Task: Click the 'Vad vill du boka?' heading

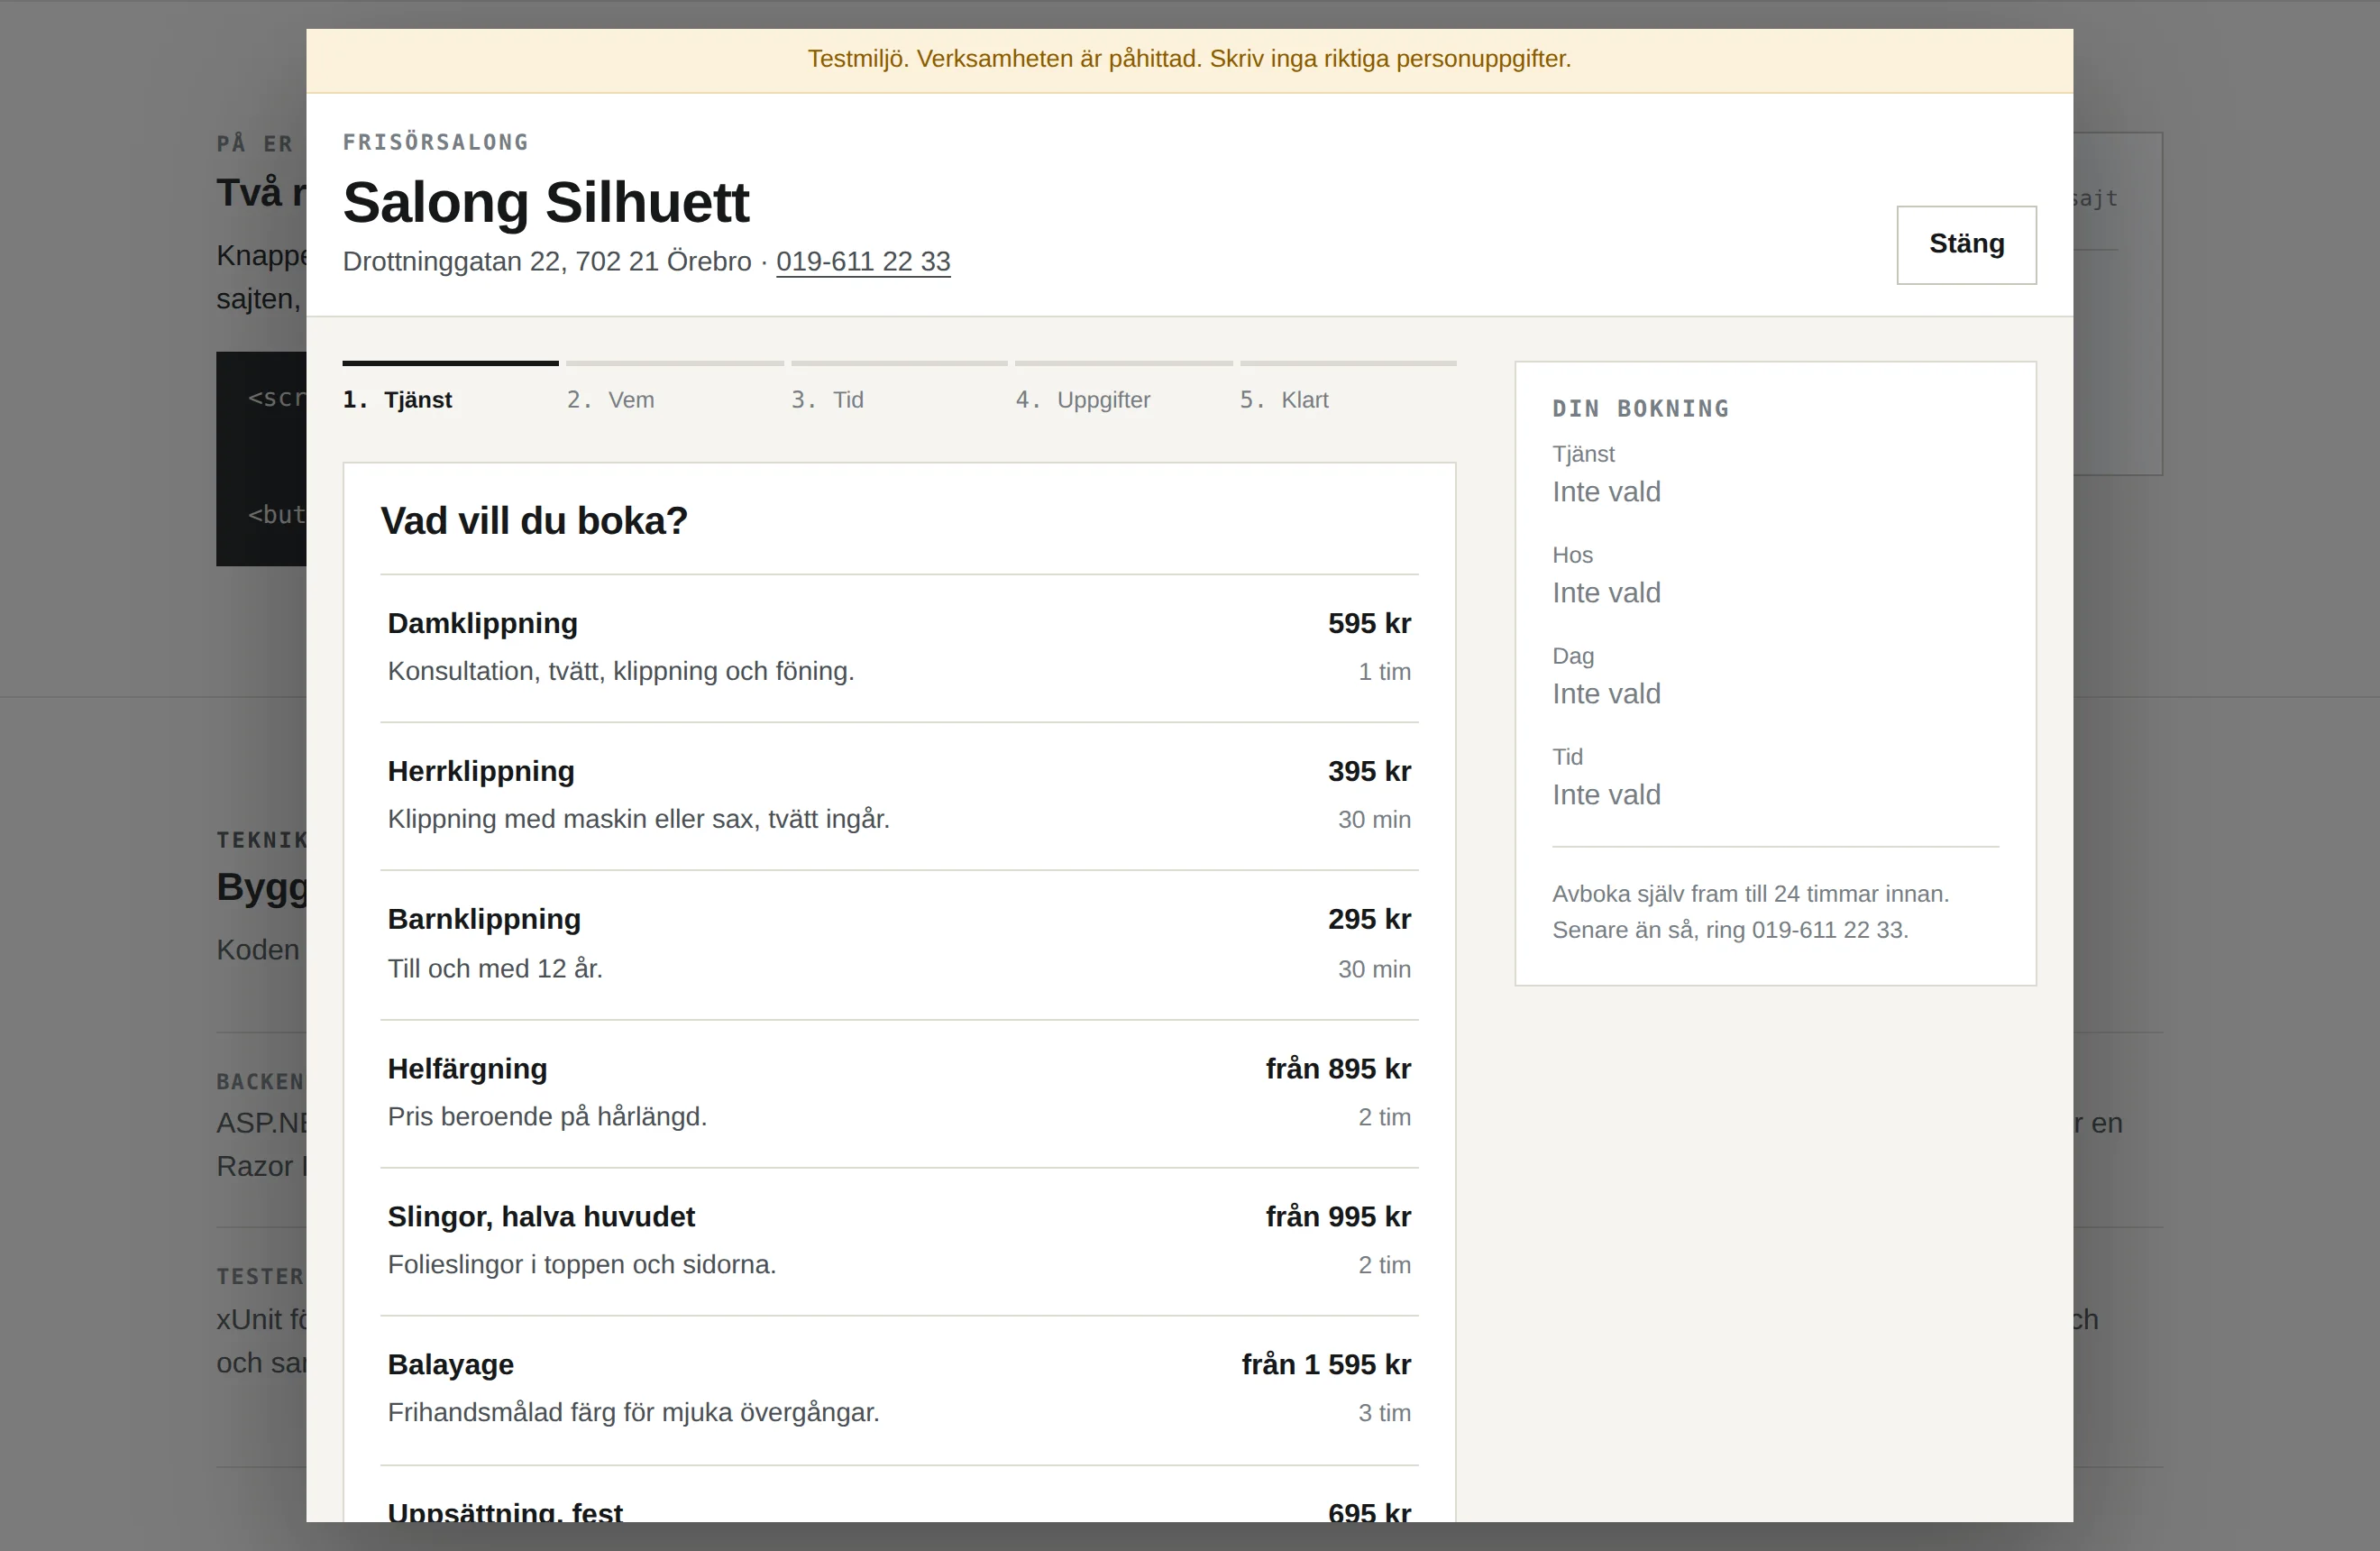Action: click(534, 521)
